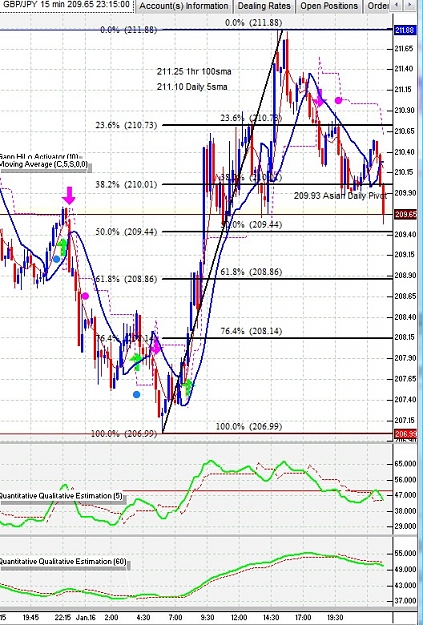Select the partially visible Orders tab
The height and width of the screenshot is (625, 423).
tap(377, 6)
